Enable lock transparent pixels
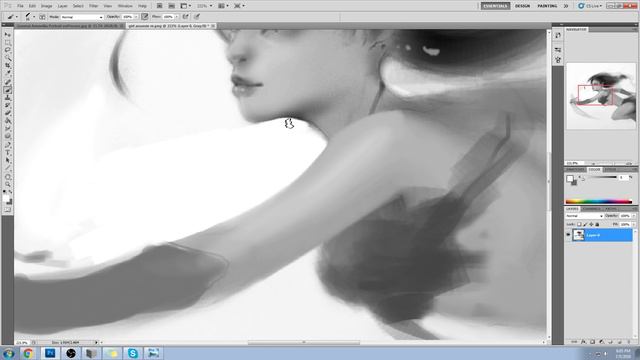The image size is (640, 360). click(x=579, y=224)
